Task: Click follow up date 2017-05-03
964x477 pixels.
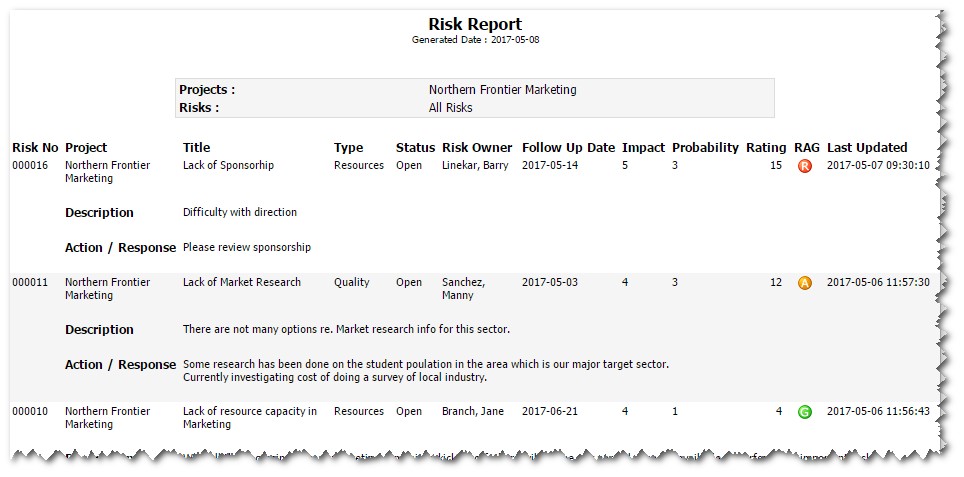Action: [x=550, y=282]
